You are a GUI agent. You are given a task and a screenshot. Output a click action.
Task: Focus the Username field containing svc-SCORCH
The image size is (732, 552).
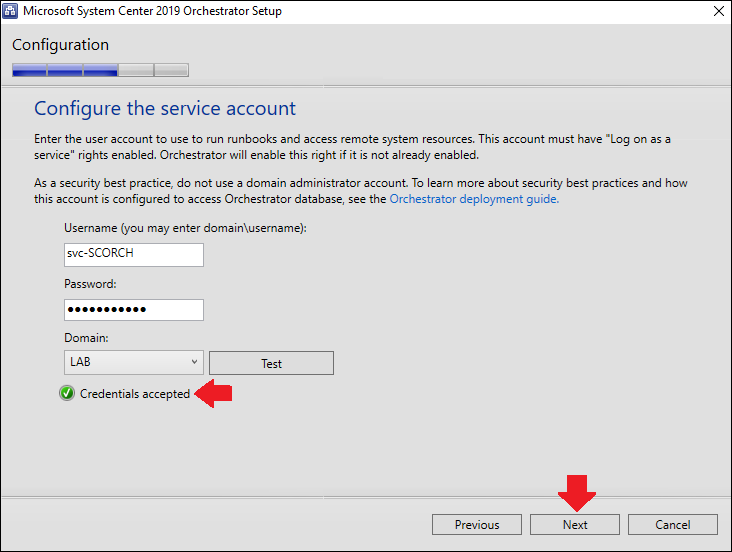click(x=134, y=255)
